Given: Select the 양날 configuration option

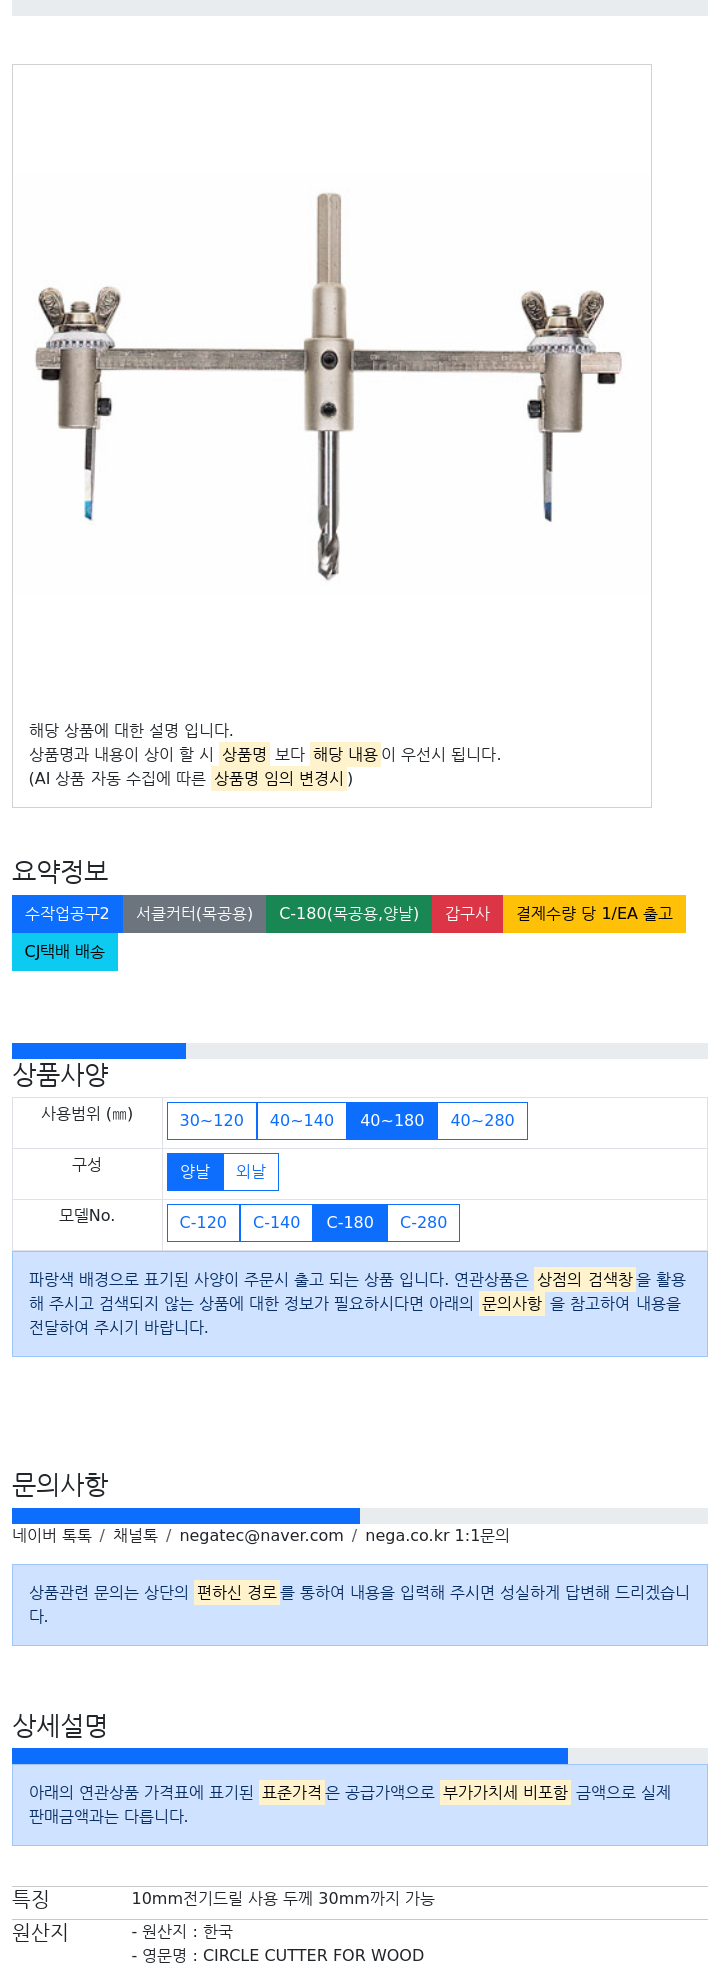Looking at the screenshot, I should (195, 1172).
